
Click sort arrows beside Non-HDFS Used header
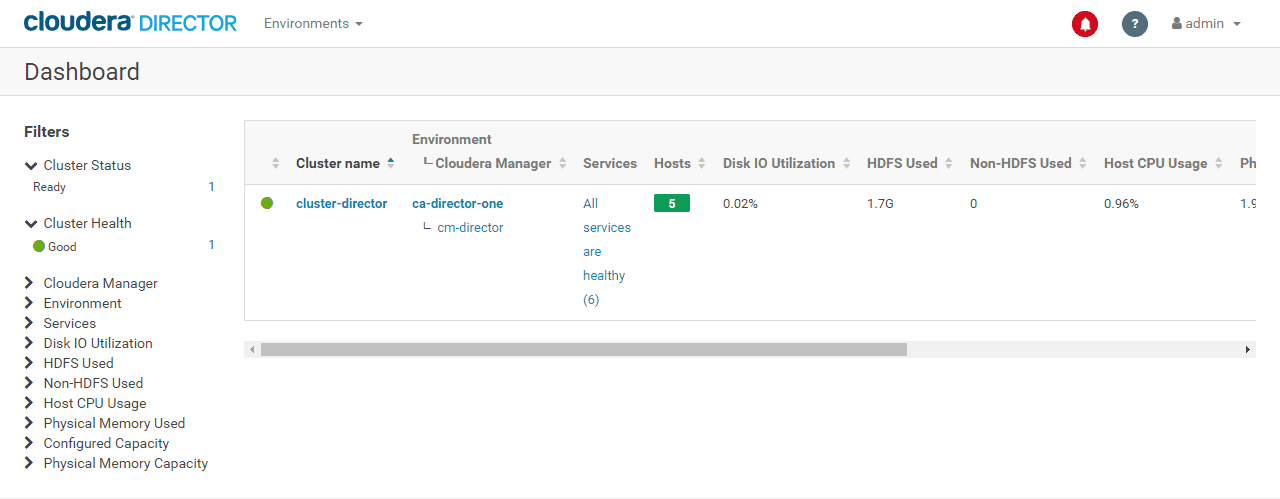[1084, 163]
